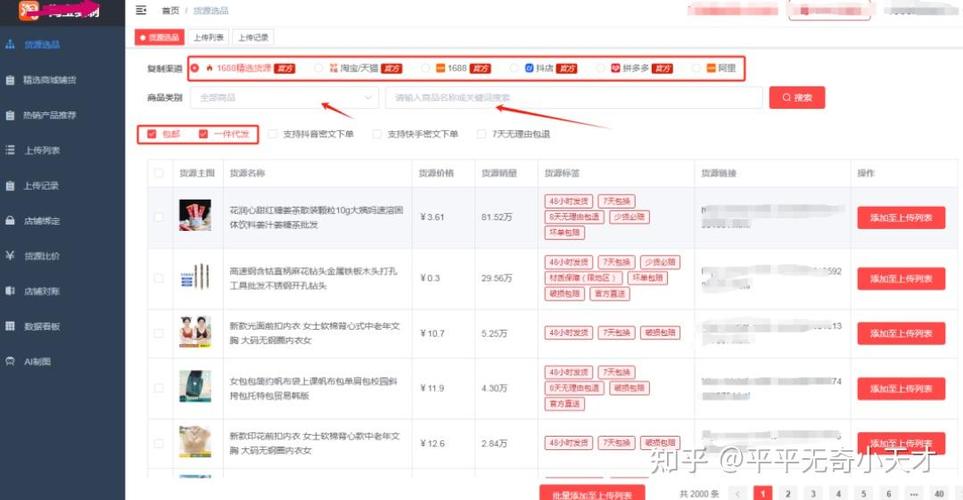The image size is (963, 500).
Task: Collapse sidebar with the hamburger menu icon
Action: [141, 10]
